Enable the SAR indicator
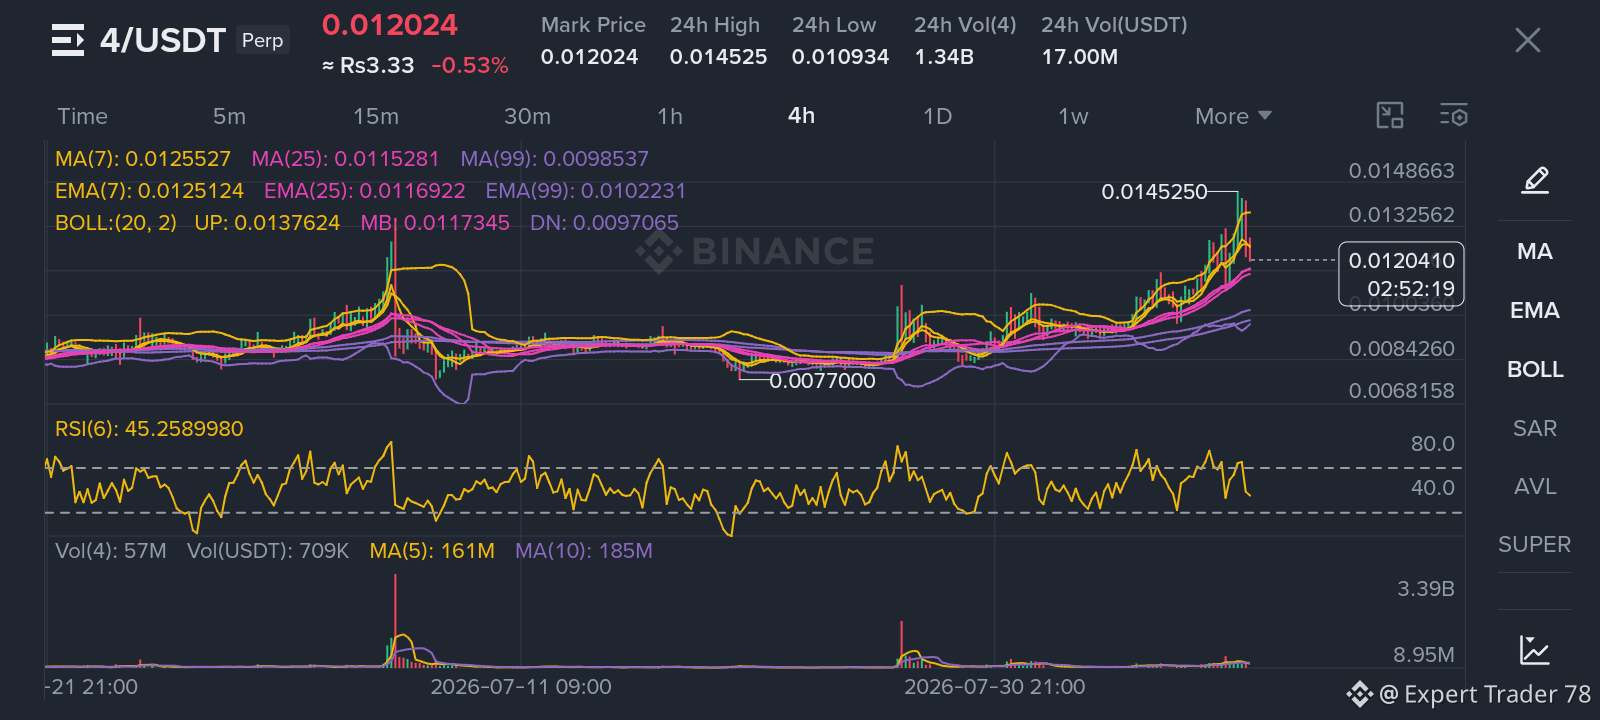Image resolution: width=1600 pixels, height=720 pixels. pos(1535,429)
